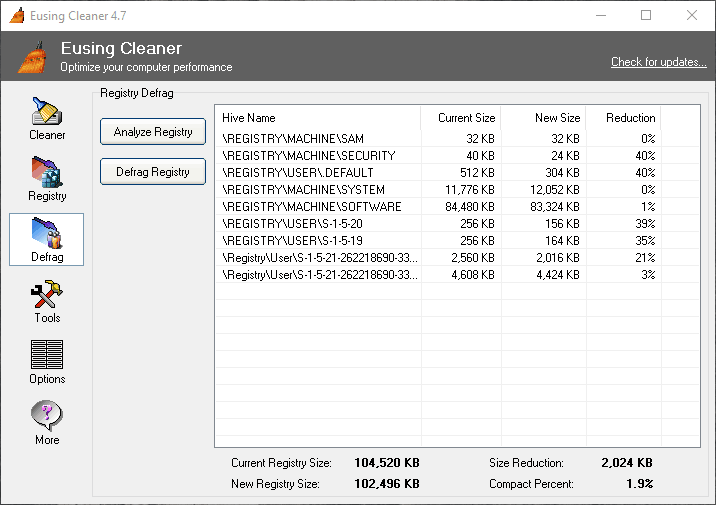Click the 39% reduction value

645,224
